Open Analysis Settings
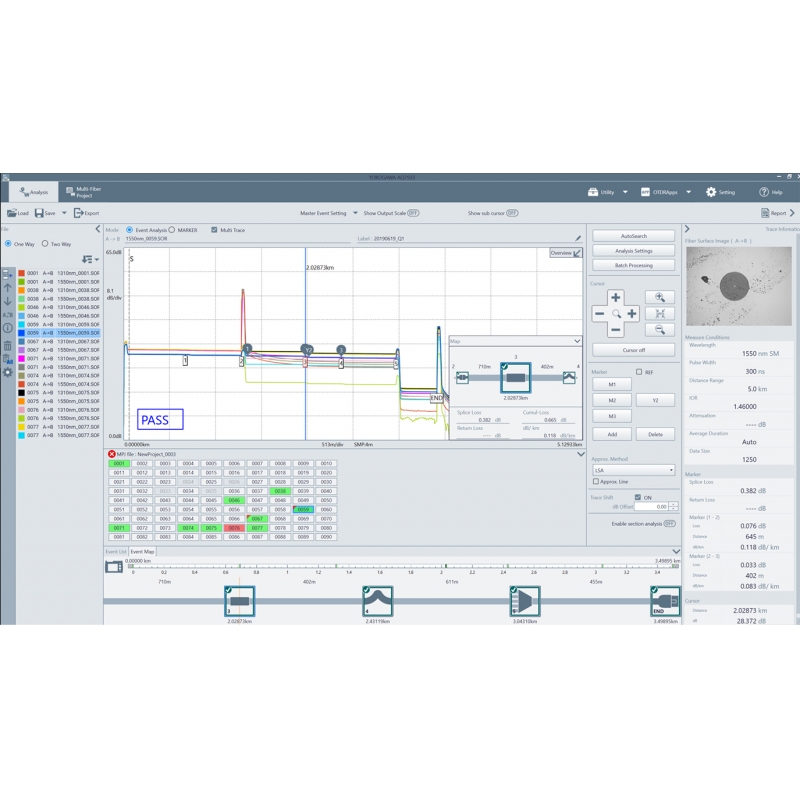Viewport: 800px width, 800px height. coord(634,251)
